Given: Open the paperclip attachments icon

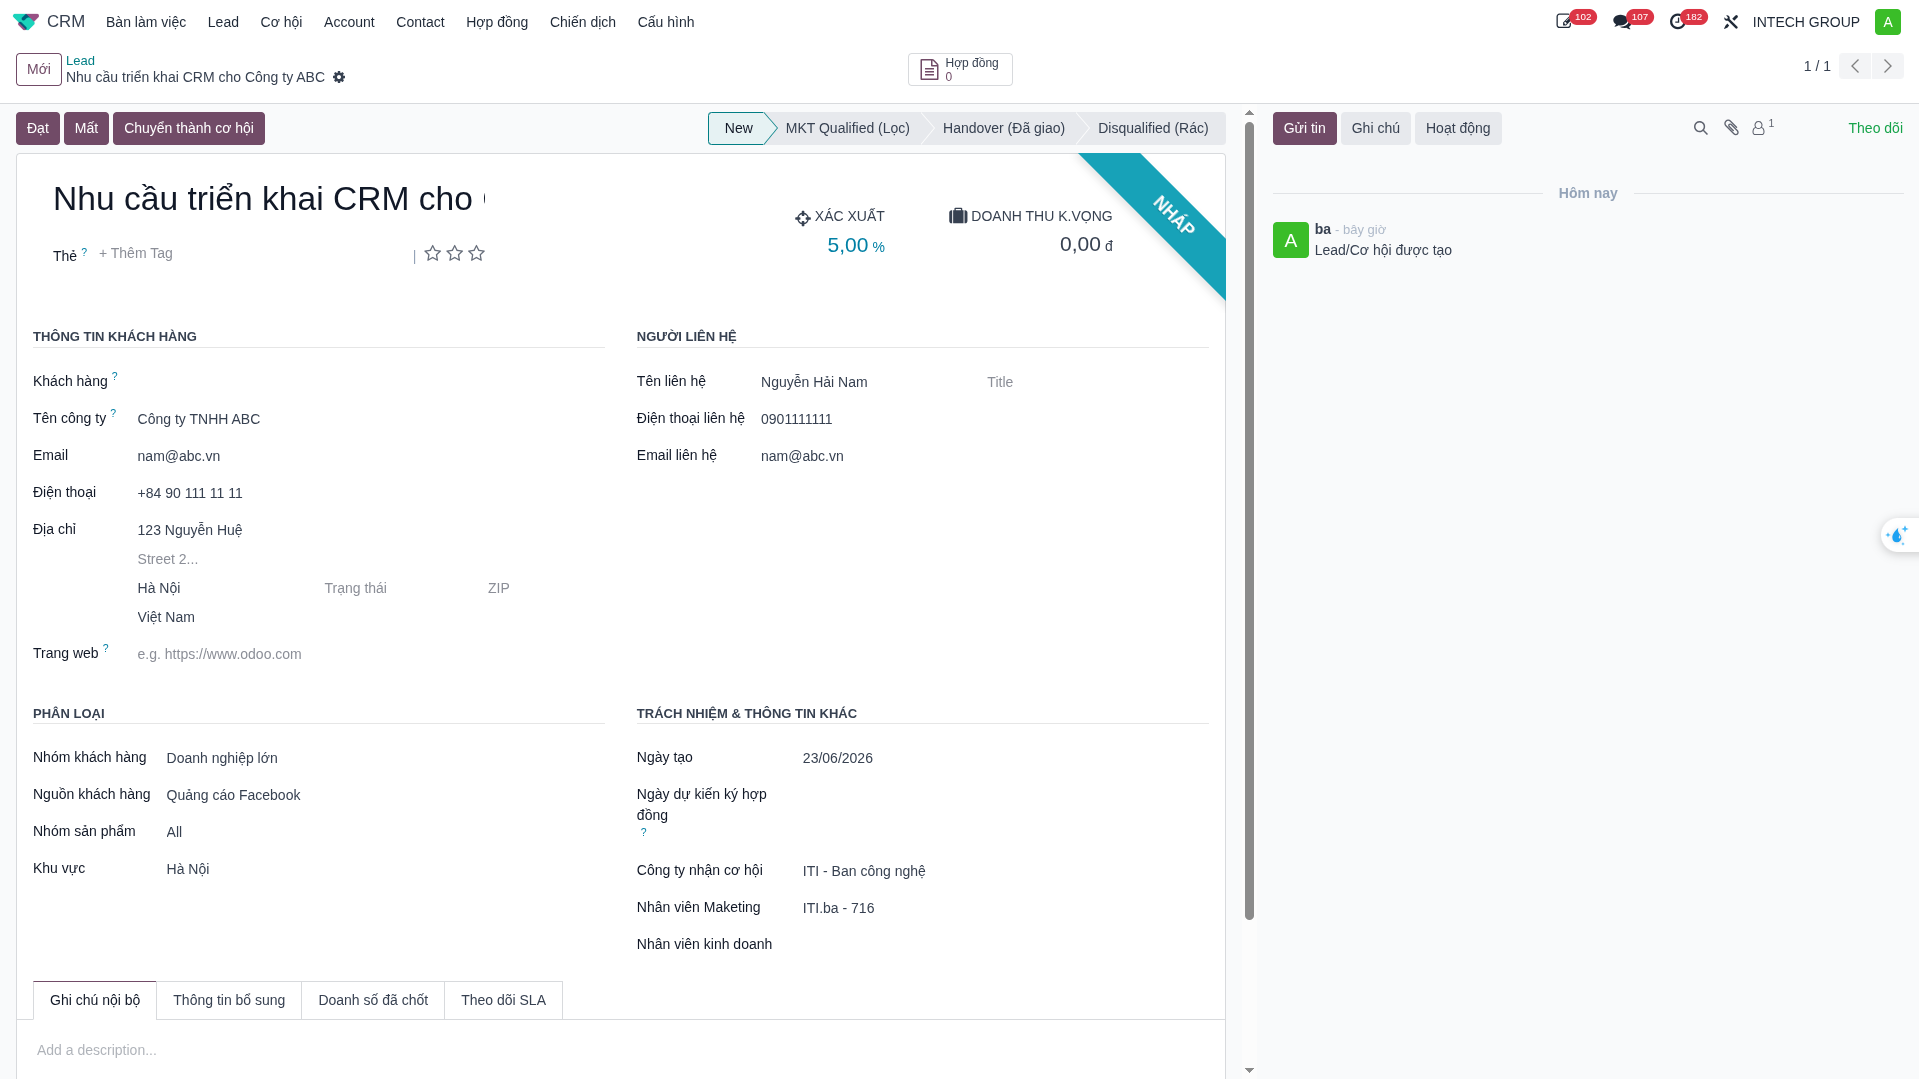Looking at the screenshot, I should 1731,128.
